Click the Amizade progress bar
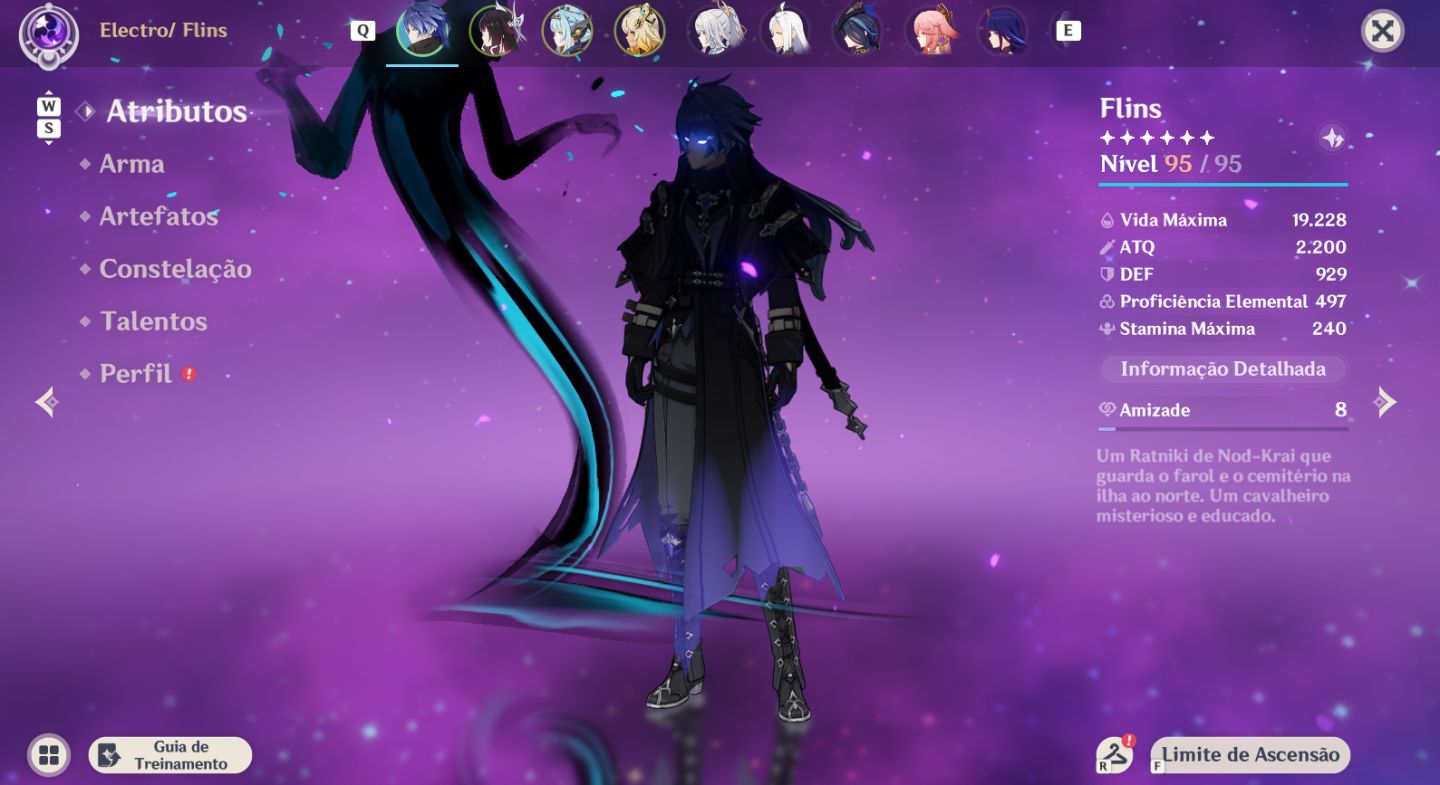1440x785 pixels. [1223, 428]
